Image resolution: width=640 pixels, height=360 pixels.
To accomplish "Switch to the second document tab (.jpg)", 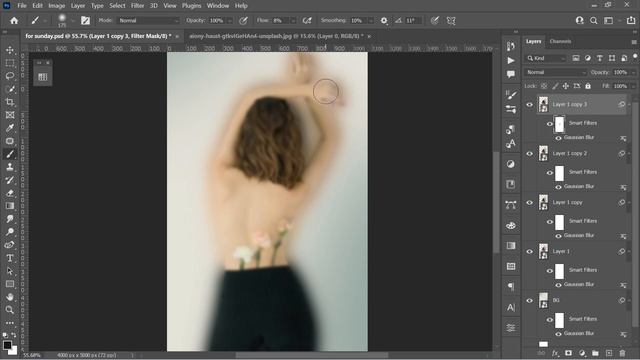I will click(276, 36).
